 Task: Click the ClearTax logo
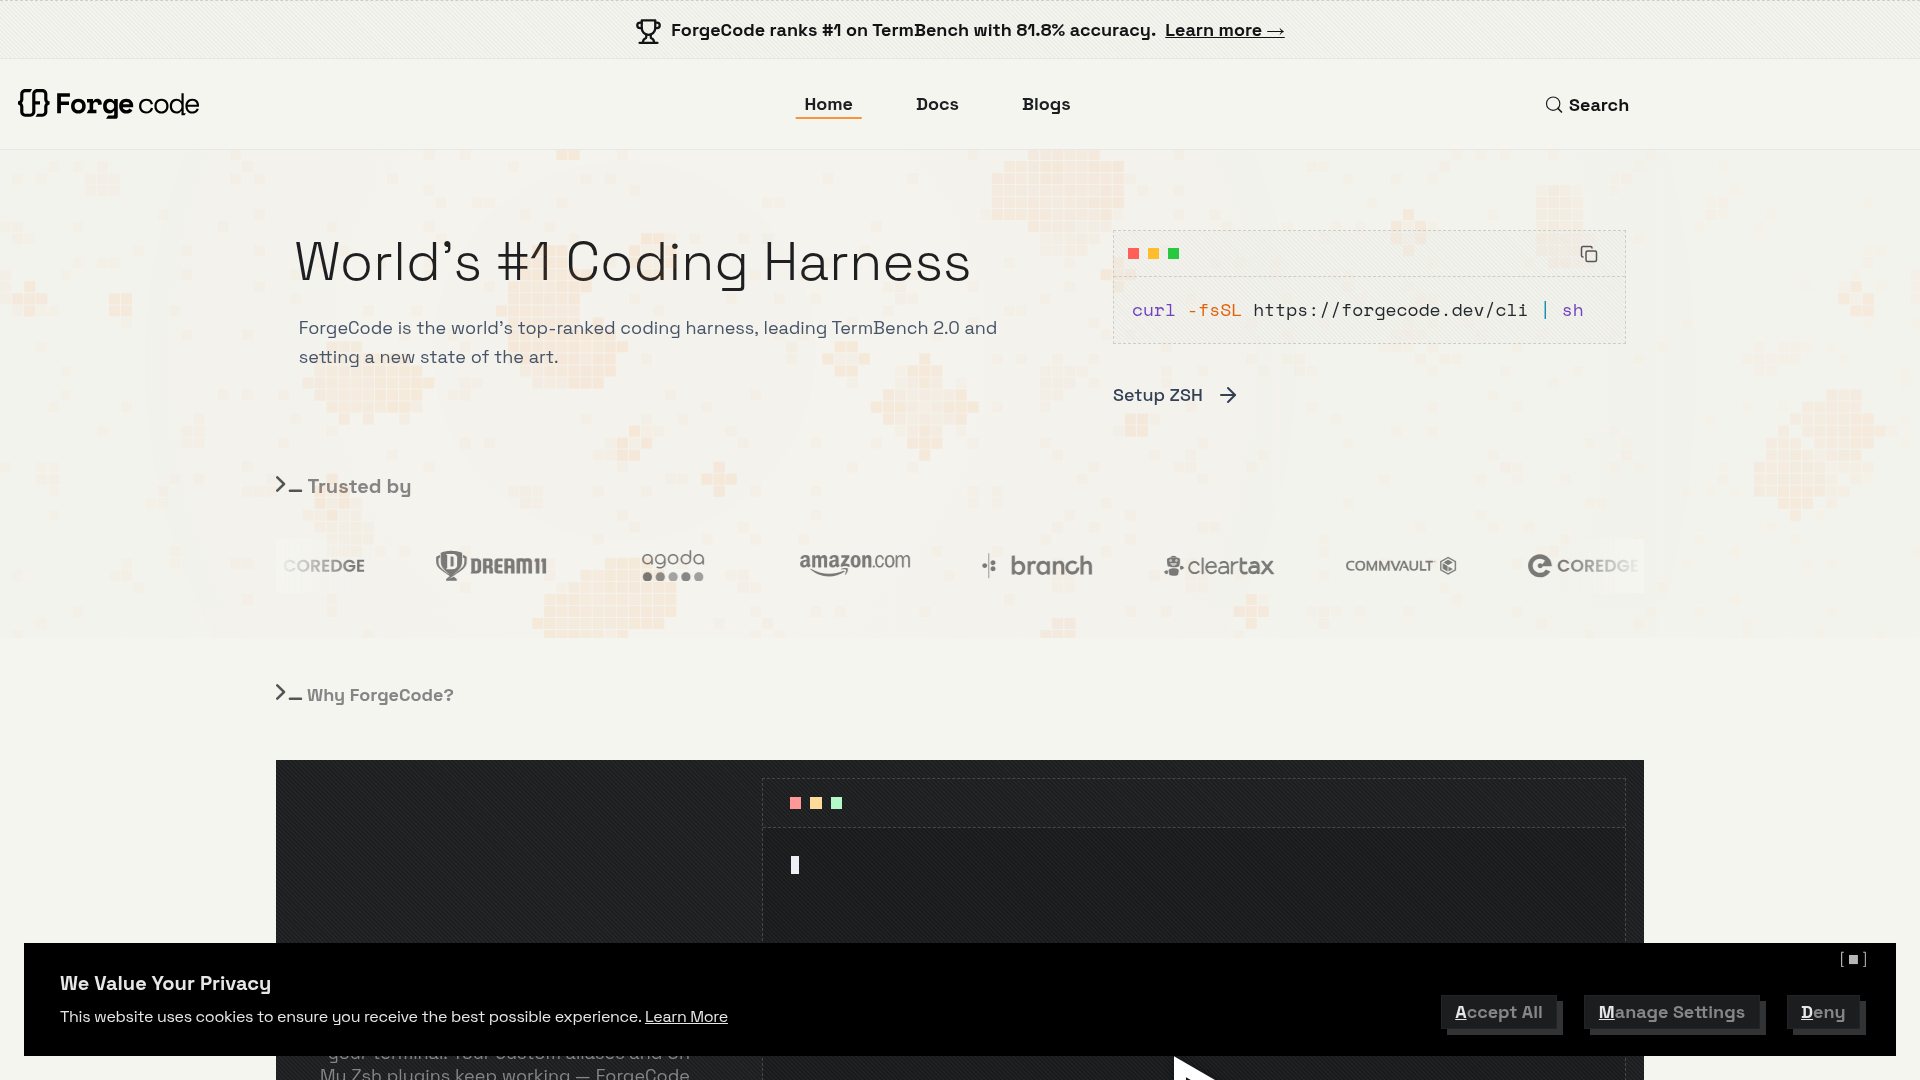(x=1219, y=566)
